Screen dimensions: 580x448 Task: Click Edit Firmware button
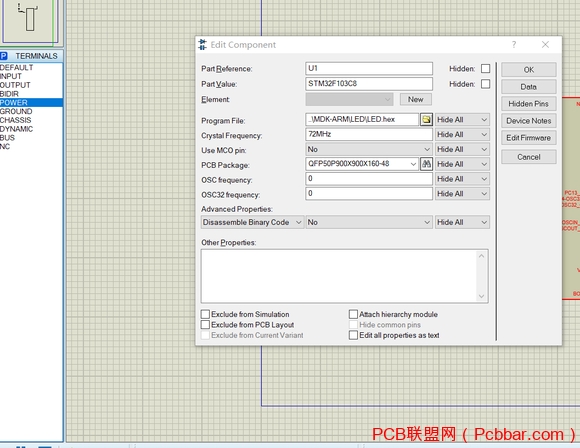(529, 138)
